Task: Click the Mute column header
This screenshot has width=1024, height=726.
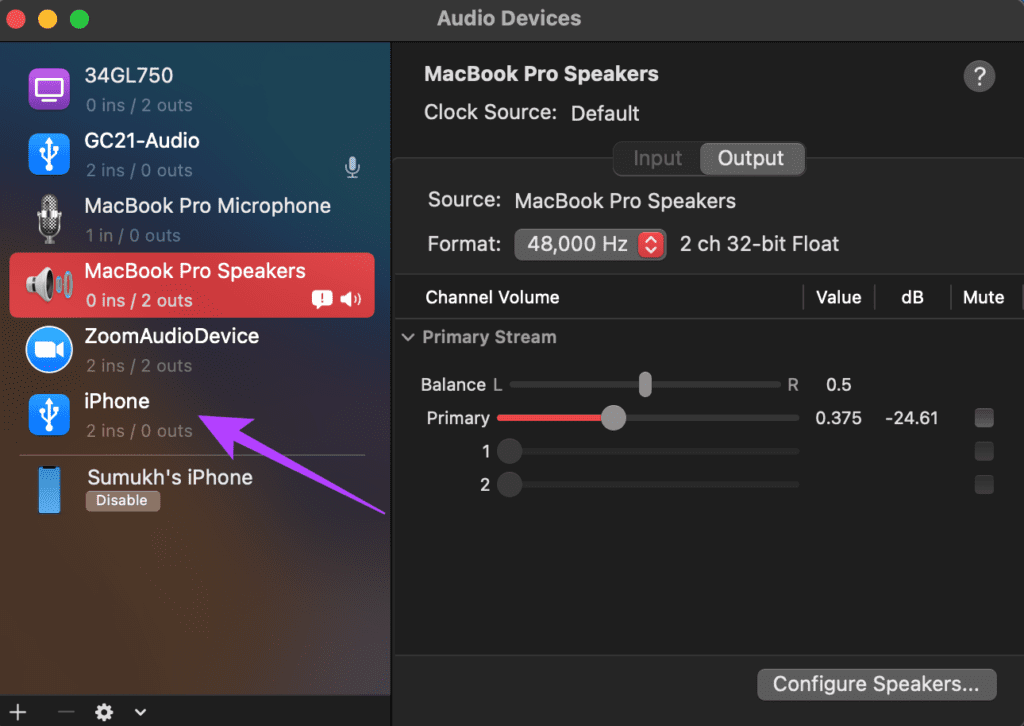Action: pyautogui.click(x=983, y=298)
